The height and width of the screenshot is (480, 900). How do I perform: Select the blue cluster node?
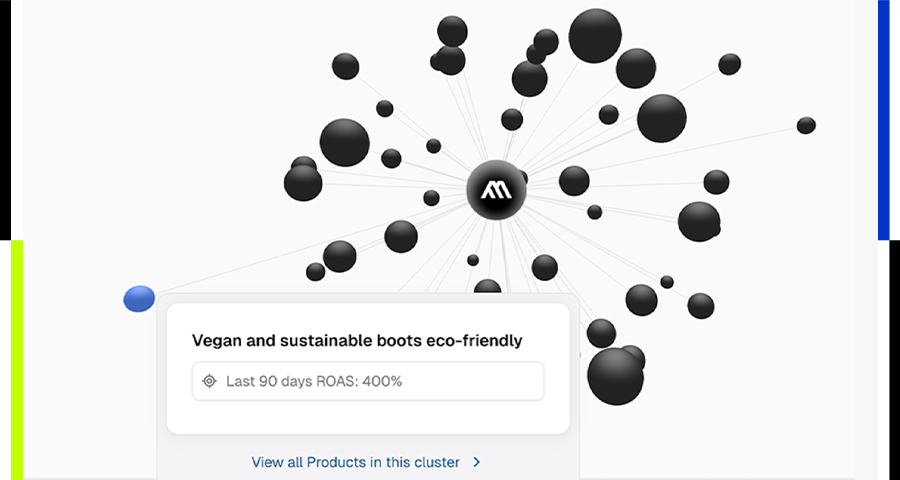coord(139,298)
